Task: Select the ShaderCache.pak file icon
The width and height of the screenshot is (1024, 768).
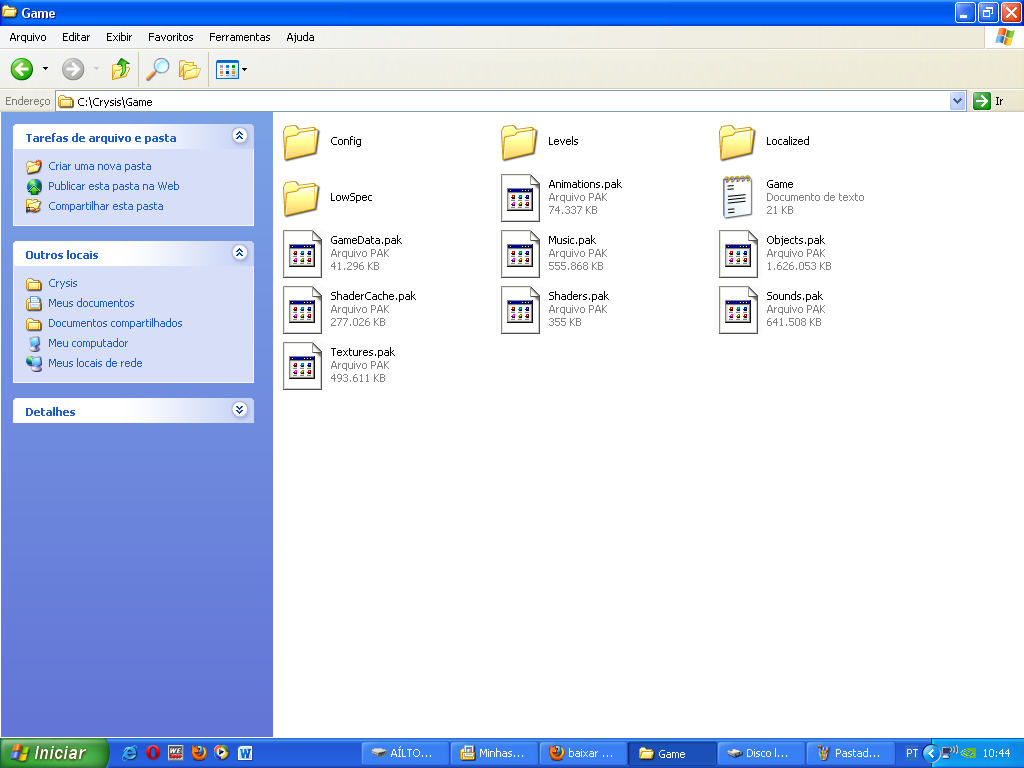Action: coord(302,310)
